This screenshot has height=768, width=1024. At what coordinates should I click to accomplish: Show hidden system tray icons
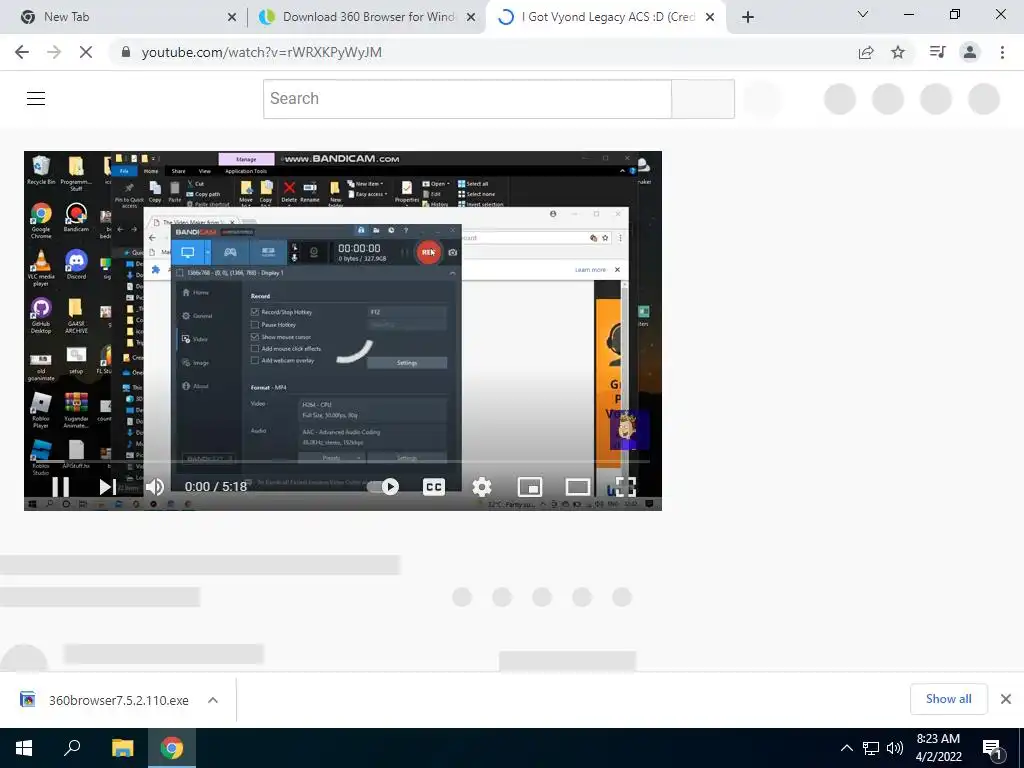pos(846,748)
